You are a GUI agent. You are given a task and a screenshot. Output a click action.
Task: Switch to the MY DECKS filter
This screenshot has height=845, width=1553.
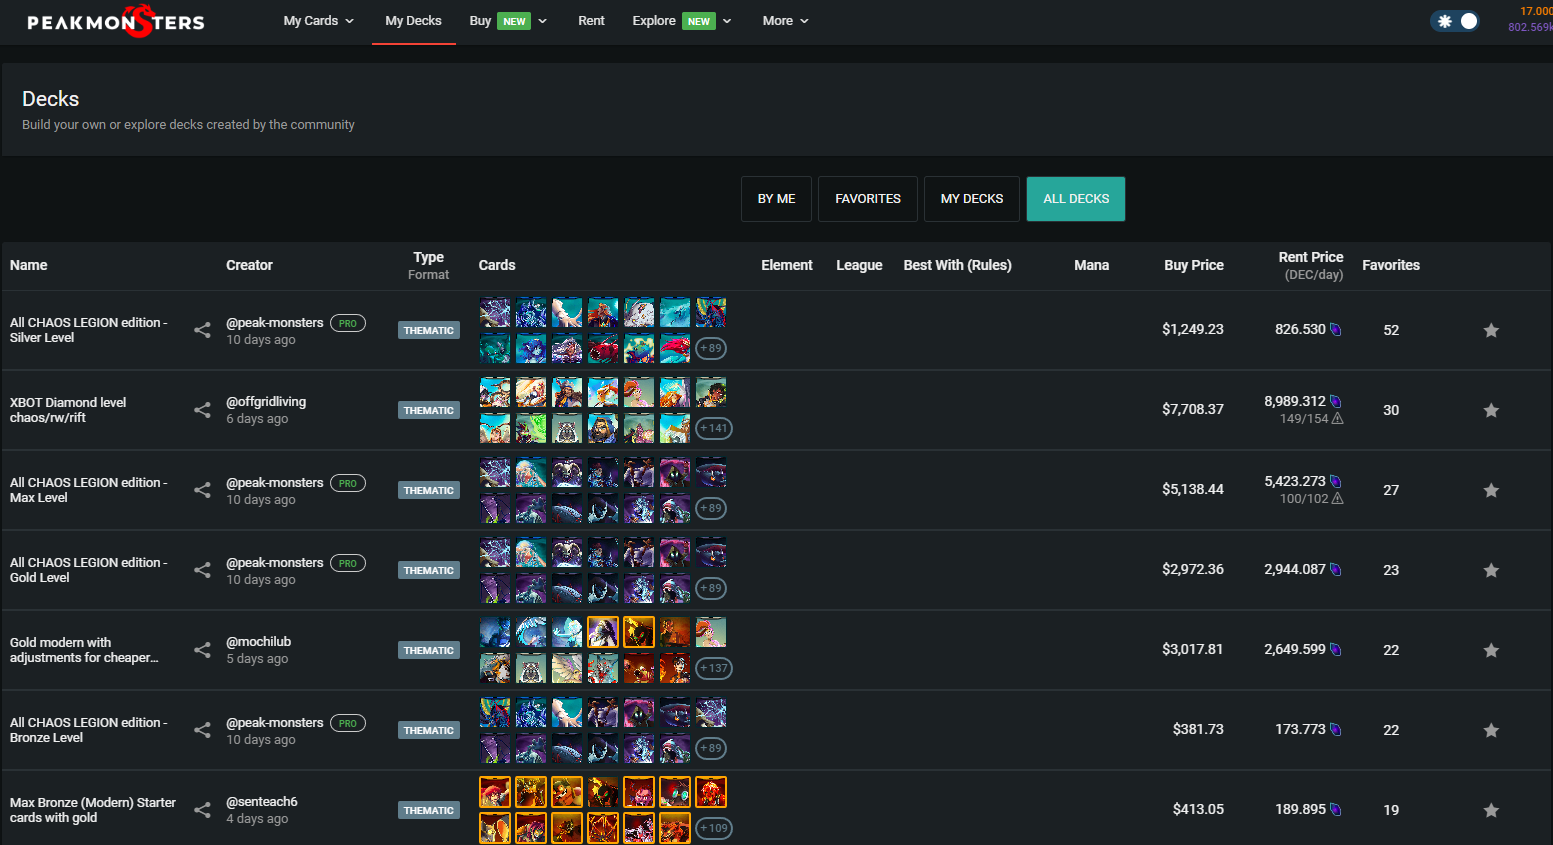point(972,199)
